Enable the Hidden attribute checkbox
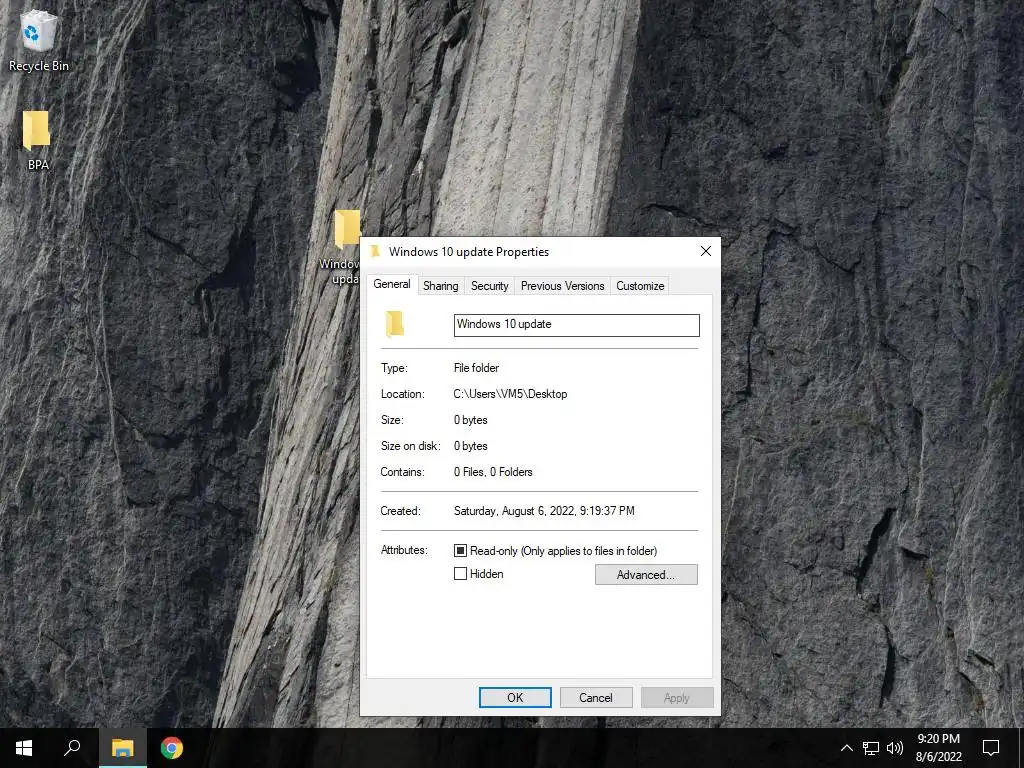This screenshot has width=1024, height=768. [460, 574]
